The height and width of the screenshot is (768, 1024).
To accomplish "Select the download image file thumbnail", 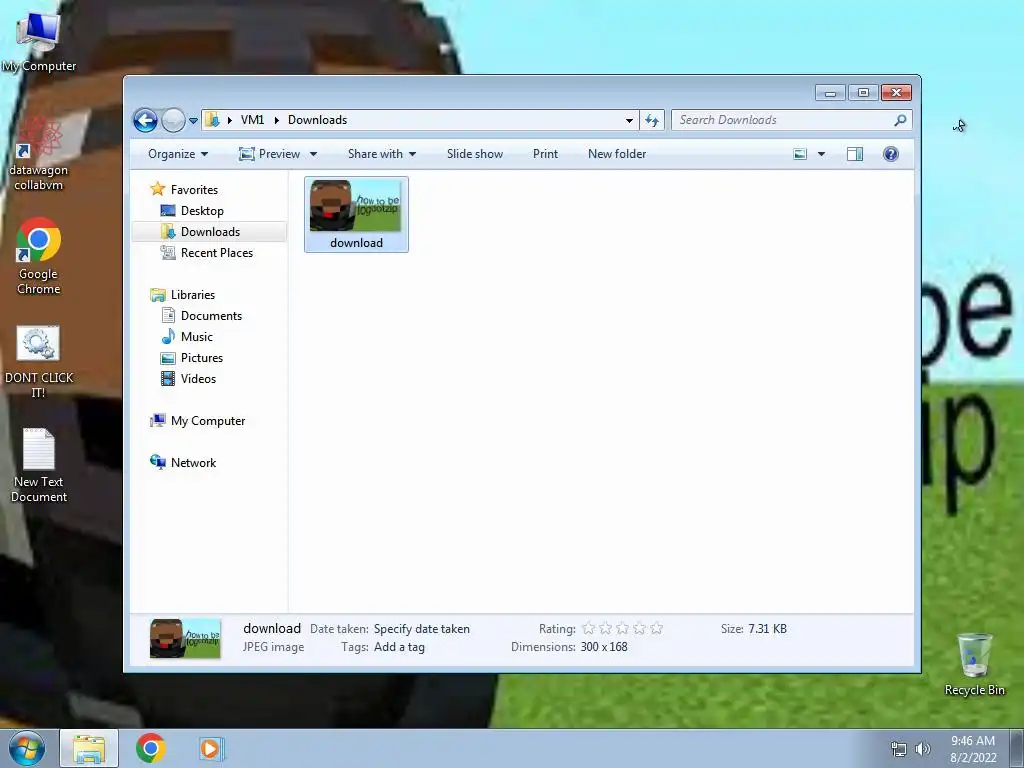I will click(356, 214).
